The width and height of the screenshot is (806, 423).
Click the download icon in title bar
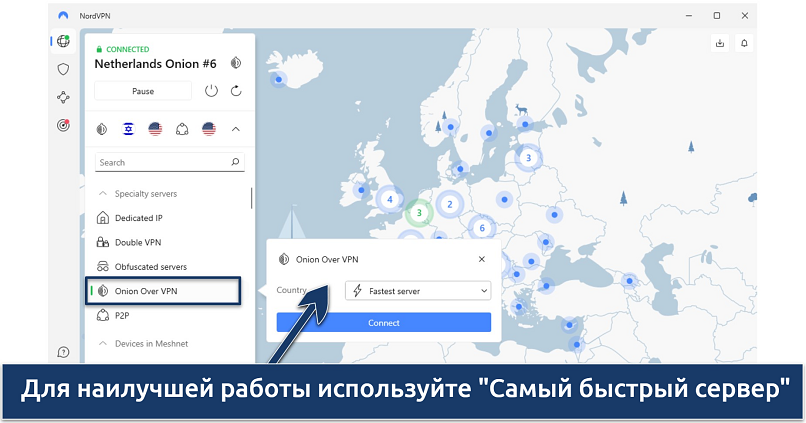pos(720,43)
